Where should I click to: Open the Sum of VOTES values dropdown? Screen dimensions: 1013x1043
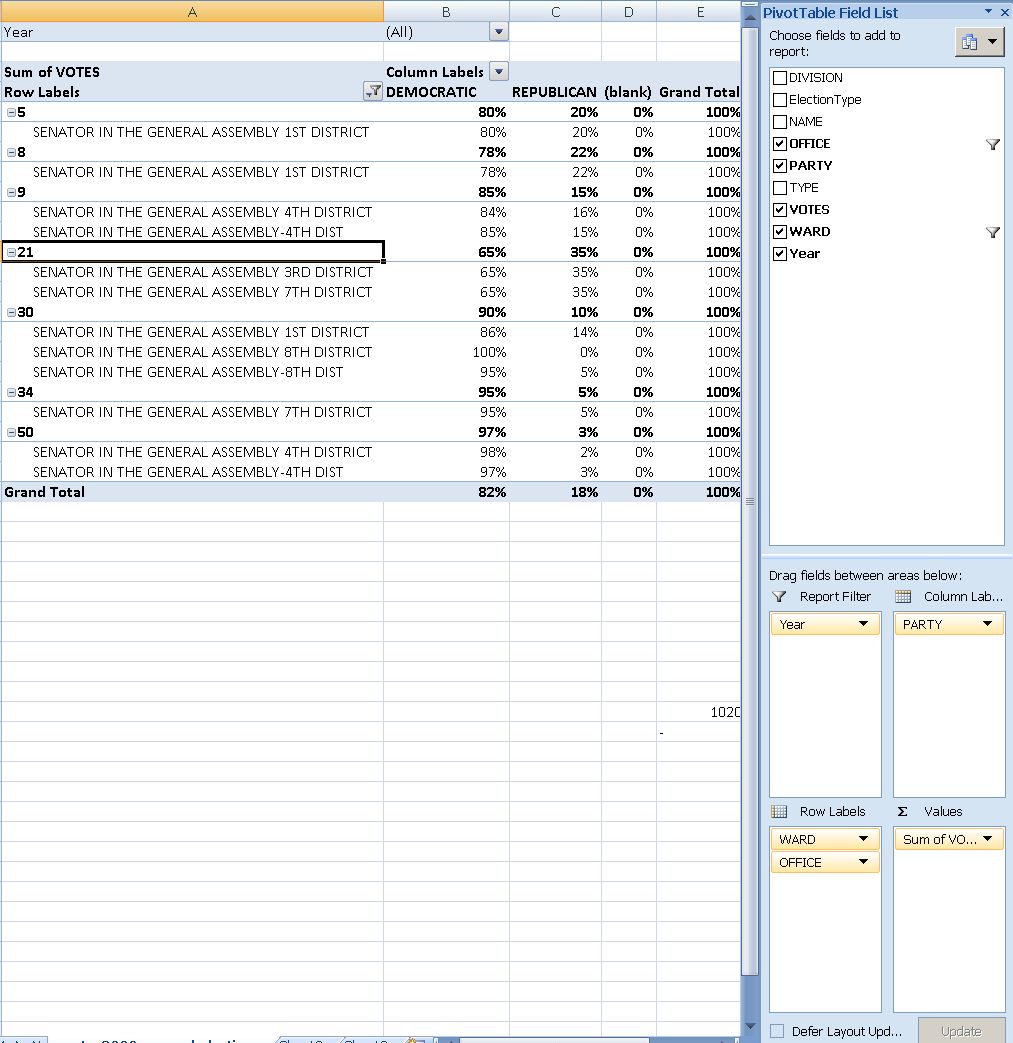click(986, 839)
